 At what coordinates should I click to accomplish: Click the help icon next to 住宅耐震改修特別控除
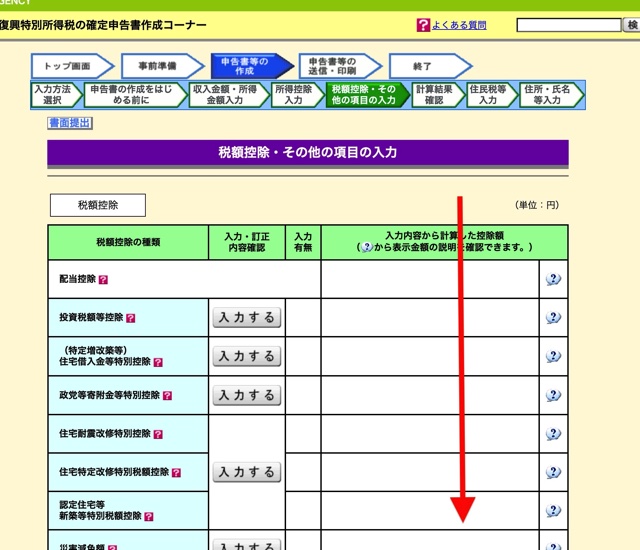click(158, 435)
